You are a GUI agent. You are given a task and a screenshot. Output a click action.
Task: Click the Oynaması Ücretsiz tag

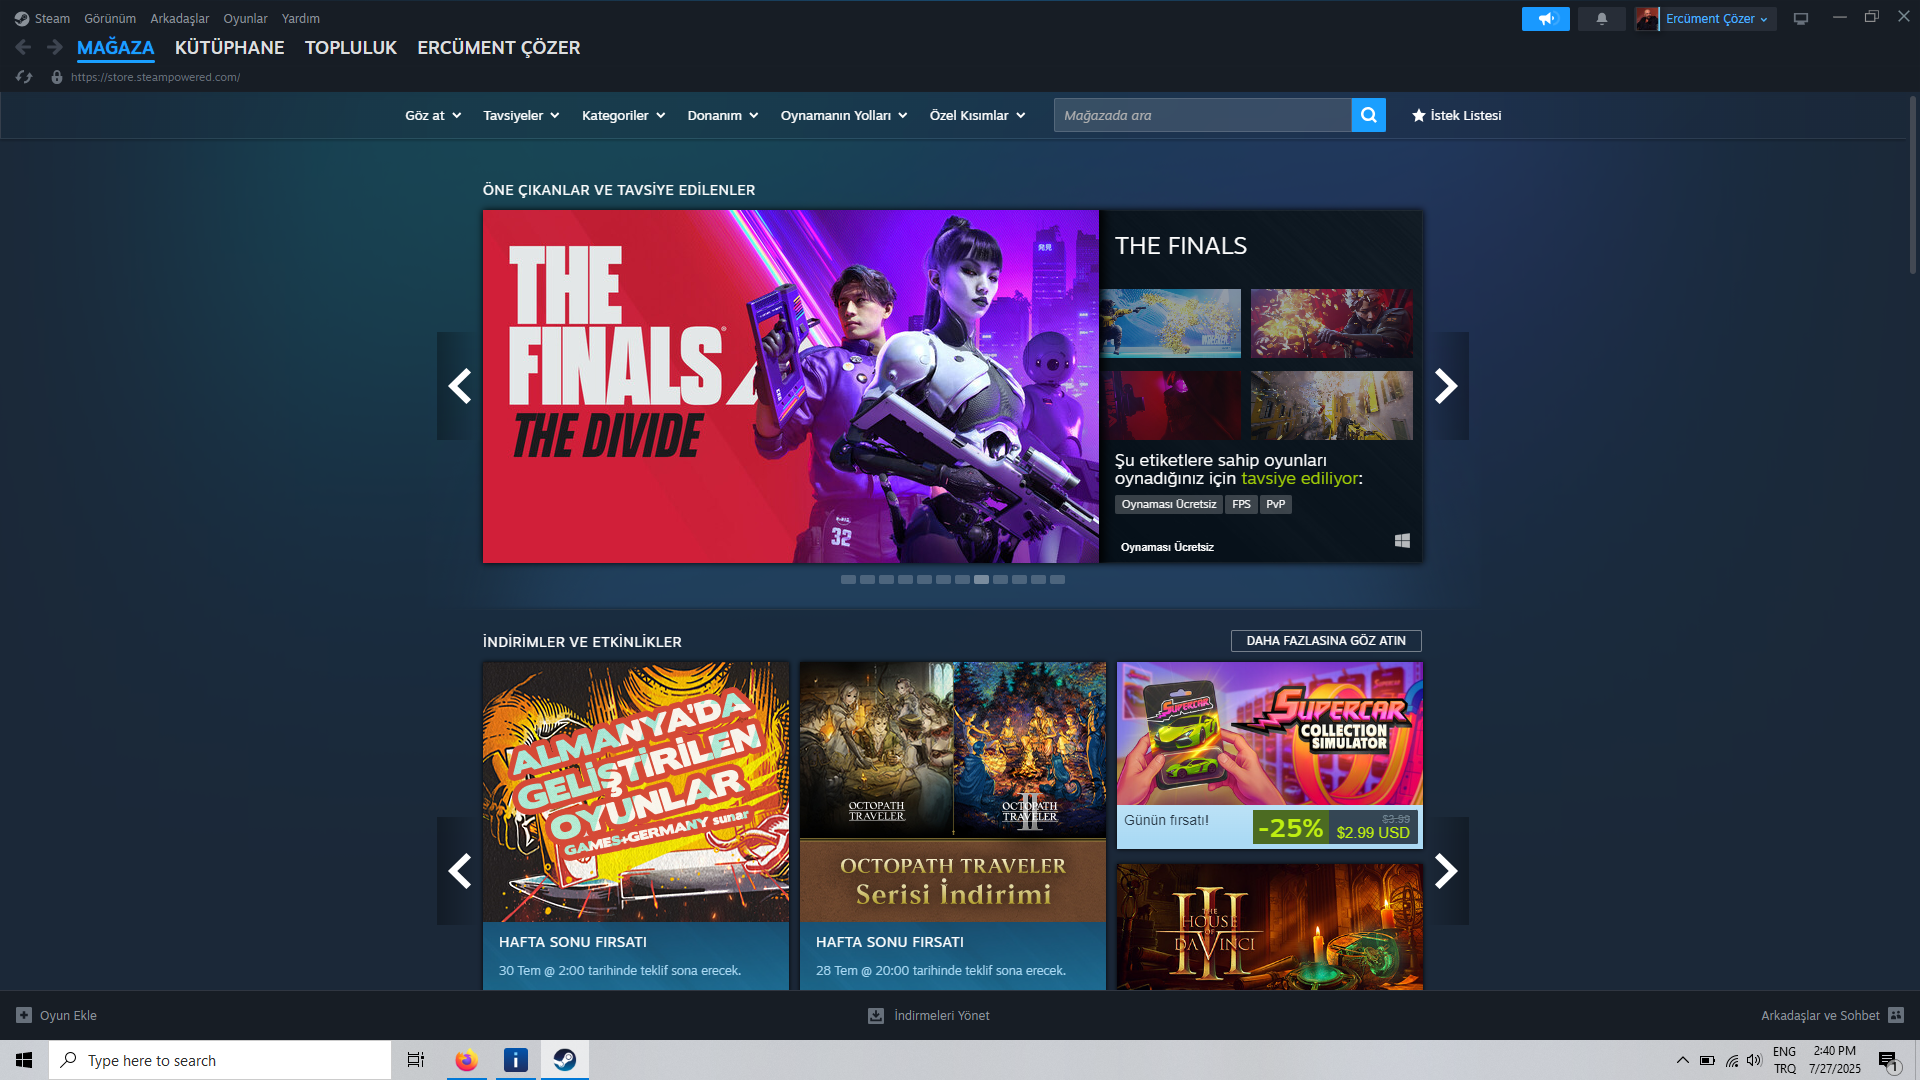[1169, 504]
